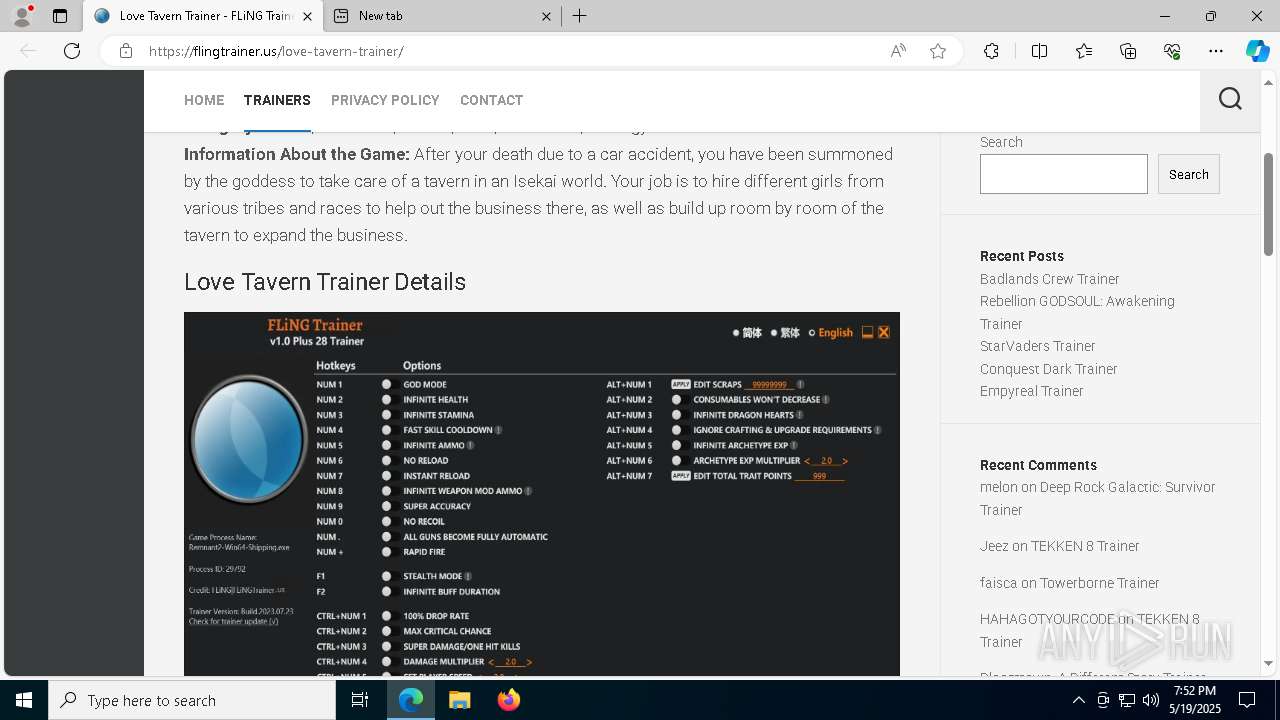Open the taskbar clock and date
The width and height of the screenshot is (1280, 720).
[1195, 700]
